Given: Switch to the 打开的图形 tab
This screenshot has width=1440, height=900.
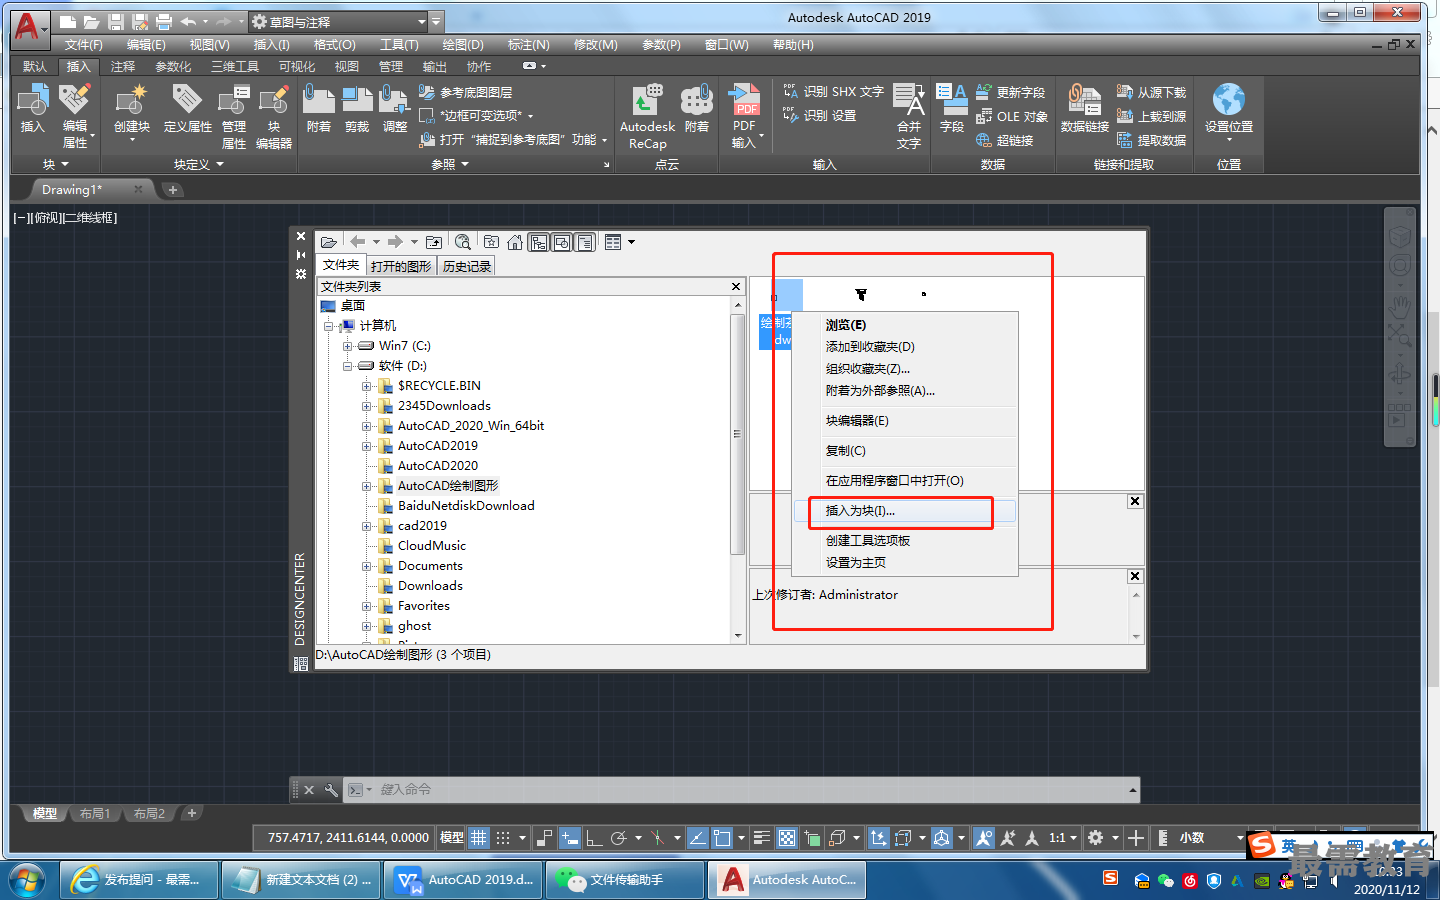Looking at the screenshot, I should point(401,266).
